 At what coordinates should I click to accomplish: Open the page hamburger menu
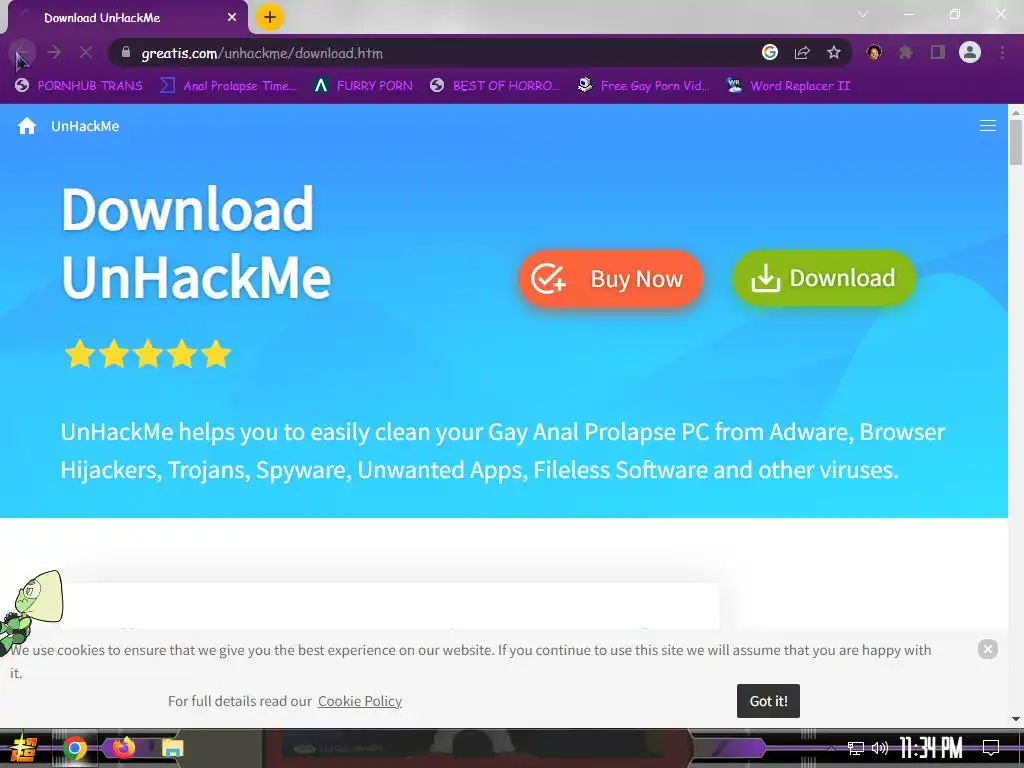[987, 125]
